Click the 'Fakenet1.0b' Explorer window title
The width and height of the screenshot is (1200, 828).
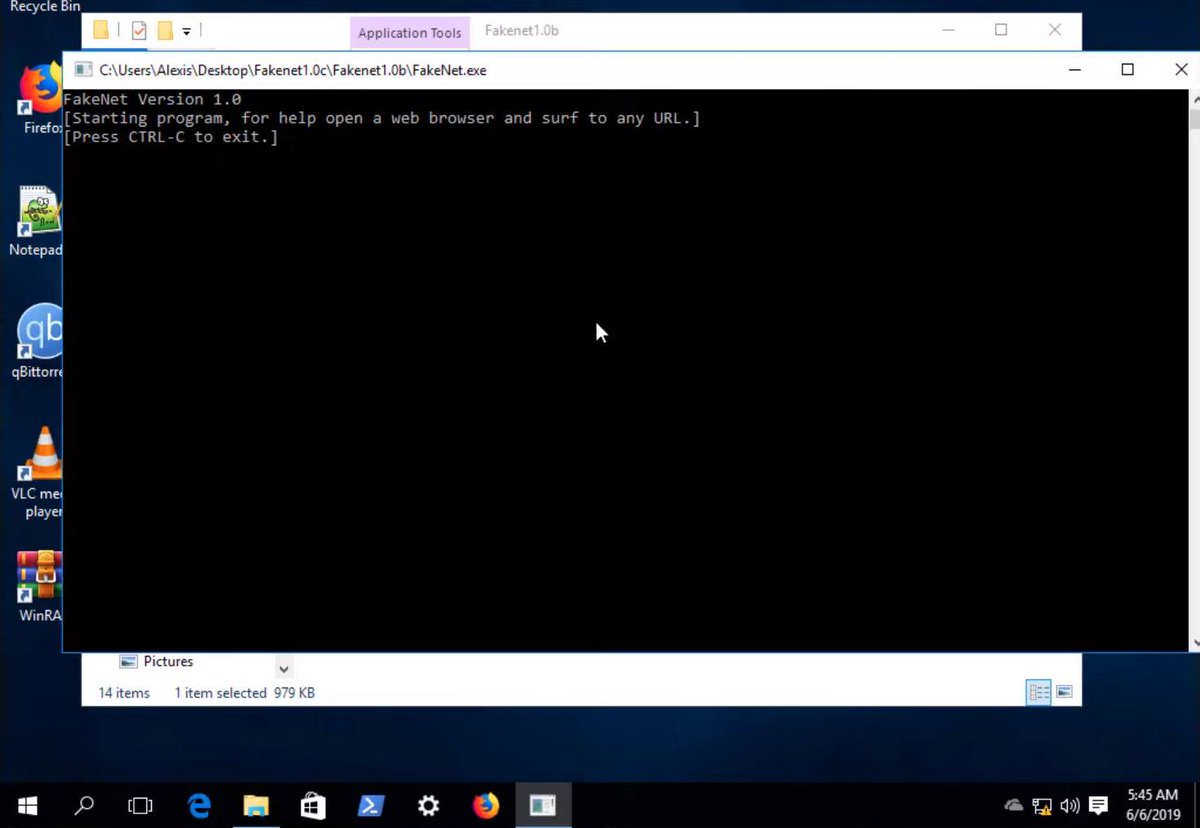click(521, 31)
